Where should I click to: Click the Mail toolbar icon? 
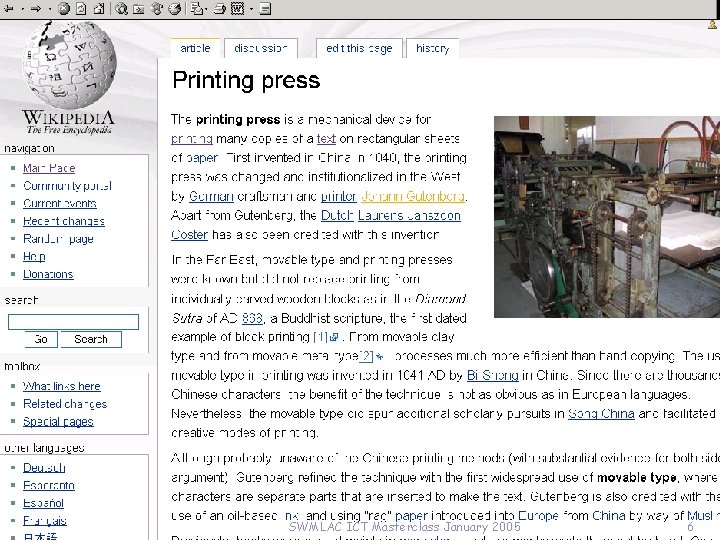tap(197, 8)
